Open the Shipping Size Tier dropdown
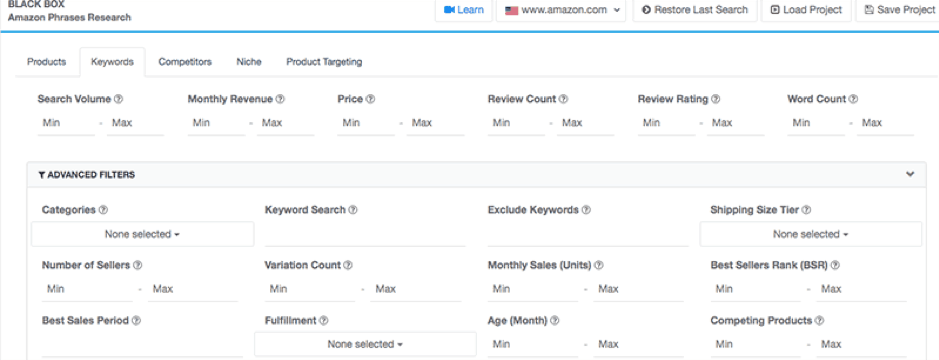 [x=811, y=234]
